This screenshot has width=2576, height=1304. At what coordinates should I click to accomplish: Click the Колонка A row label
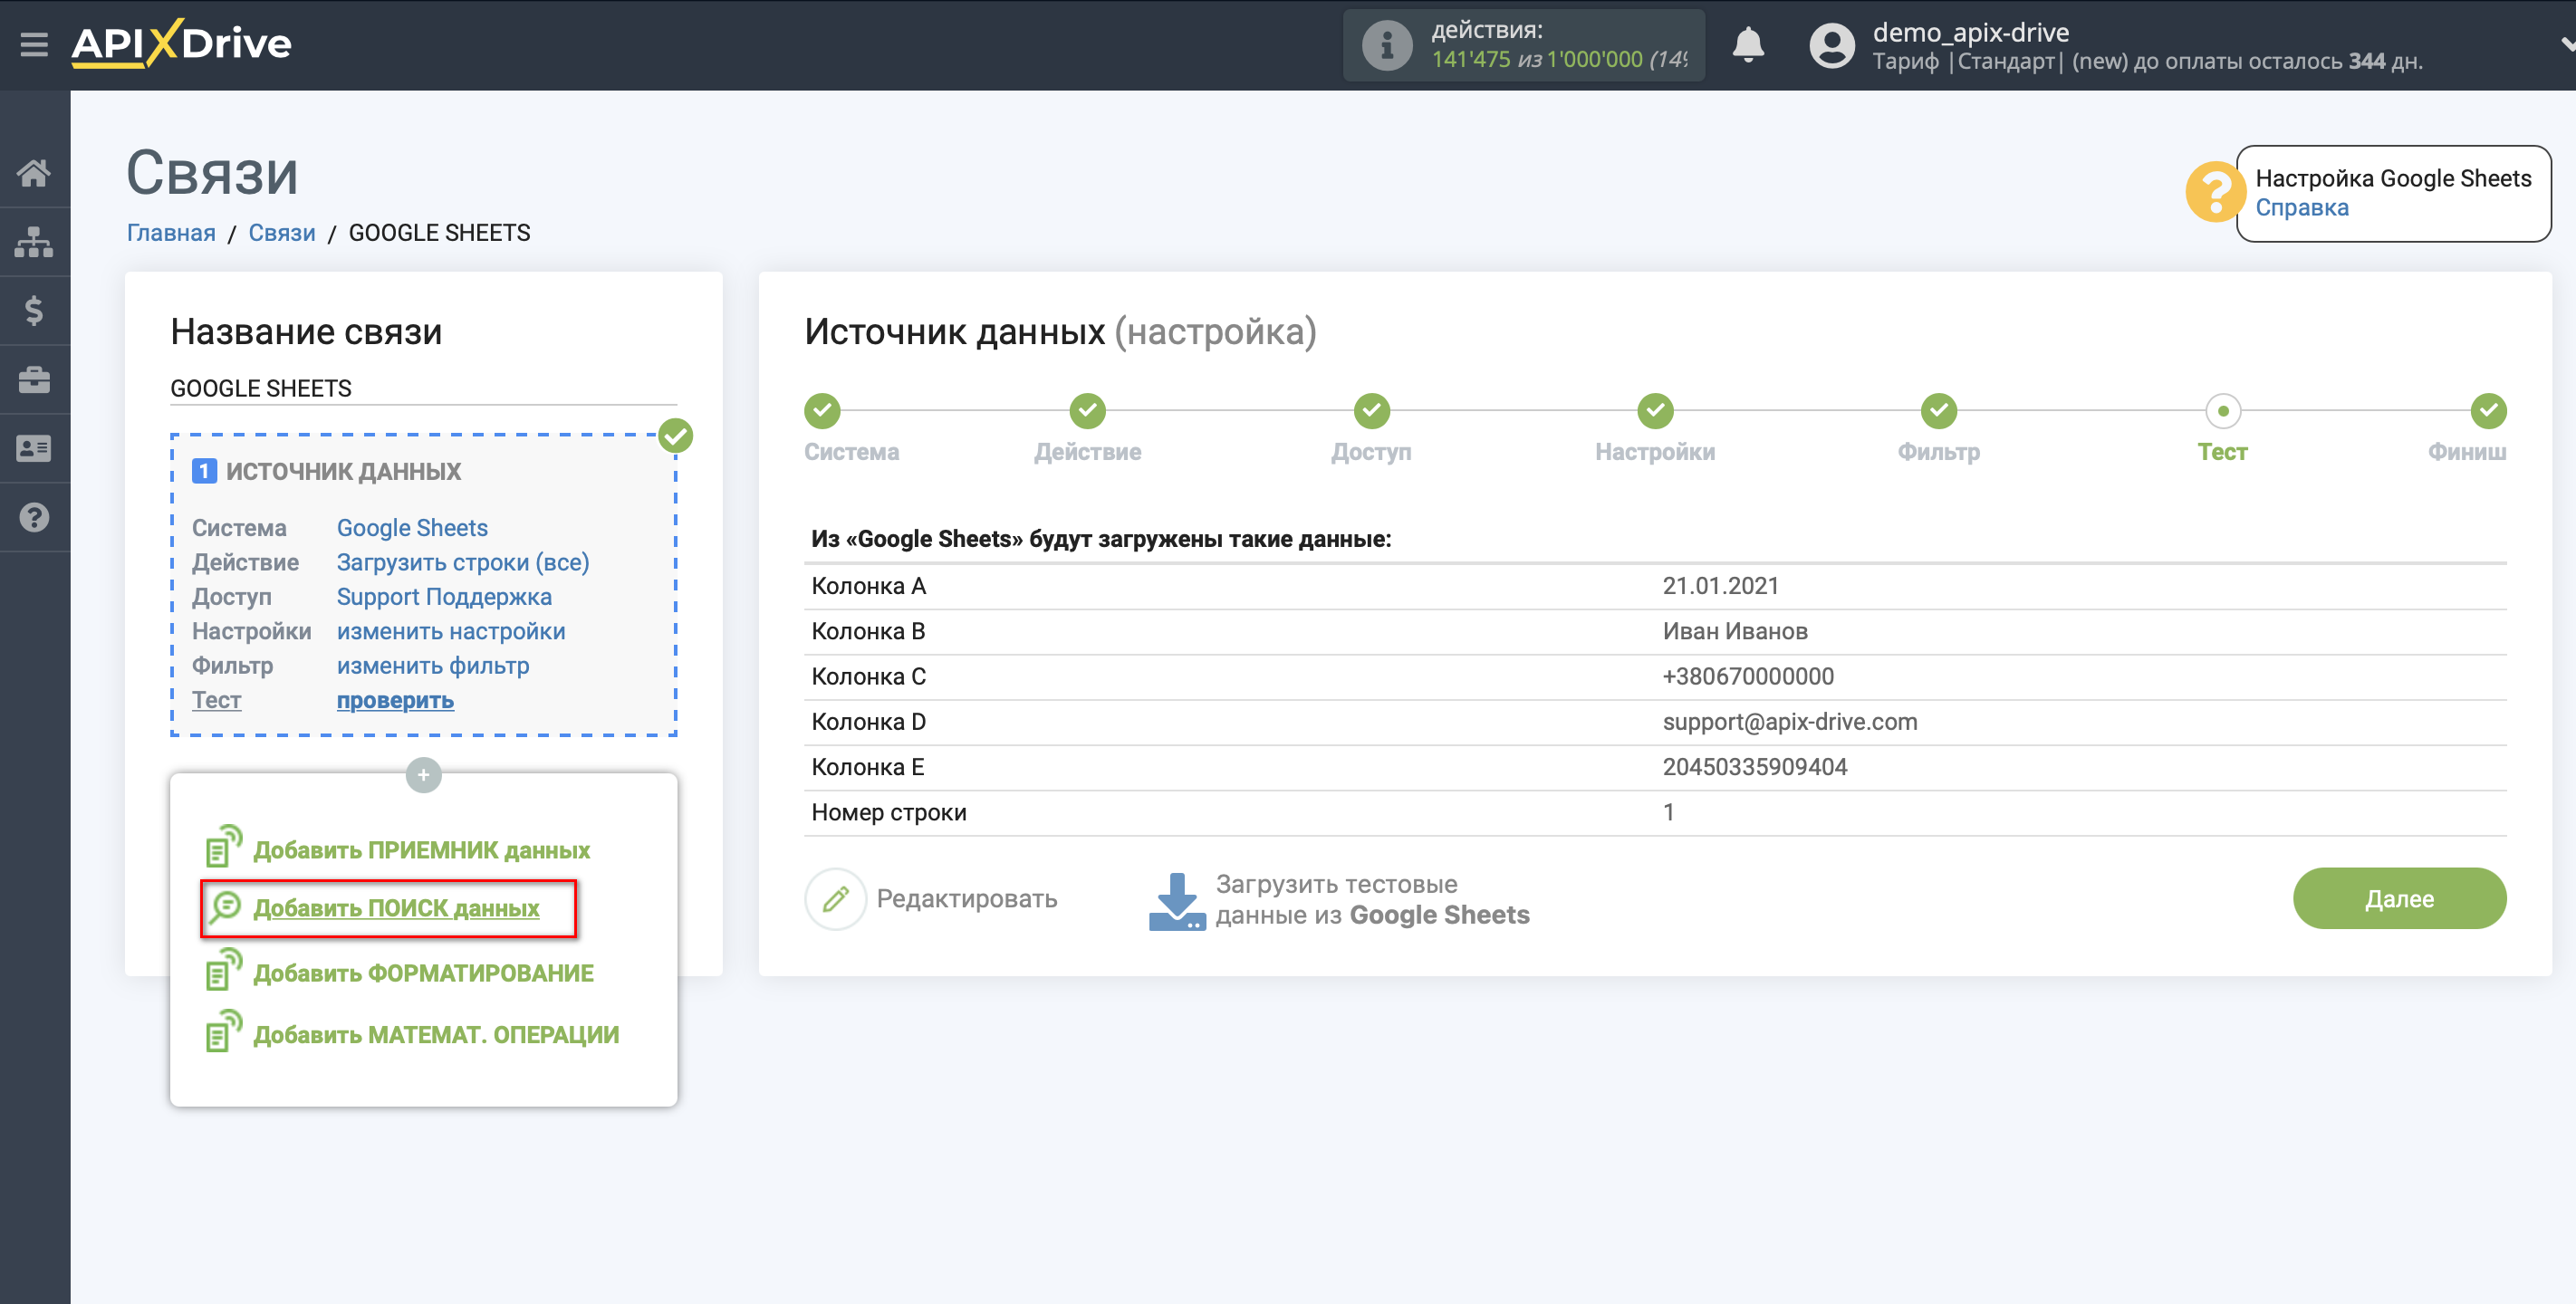click(868, 586)
